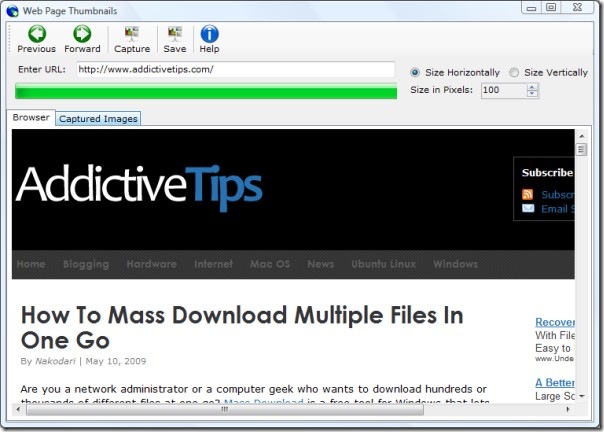Viewport: 604px width, 432px height.
Task: Click author name Nakodari
Action: [x=55, y=361]
